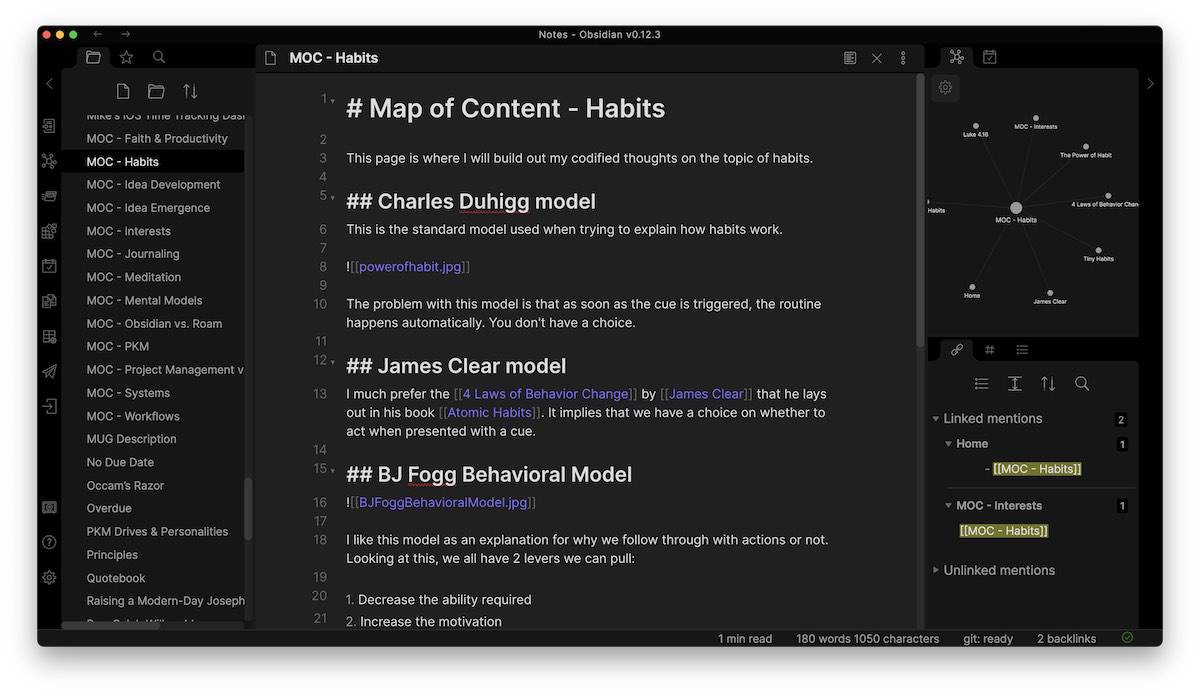Image resolution: width=1200 pixels, height=696 pixels.
Task: Switch to the calendar tab in right sidebar
Action: tap(989, 57)
